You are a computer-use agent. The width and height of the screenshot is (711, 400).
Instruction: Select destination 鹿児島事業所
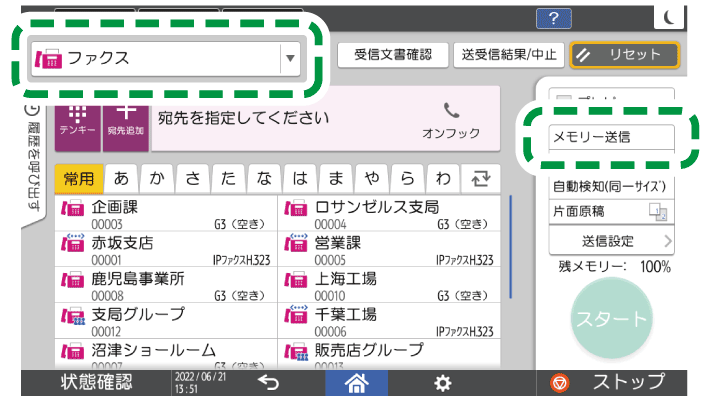coord(166,285)
